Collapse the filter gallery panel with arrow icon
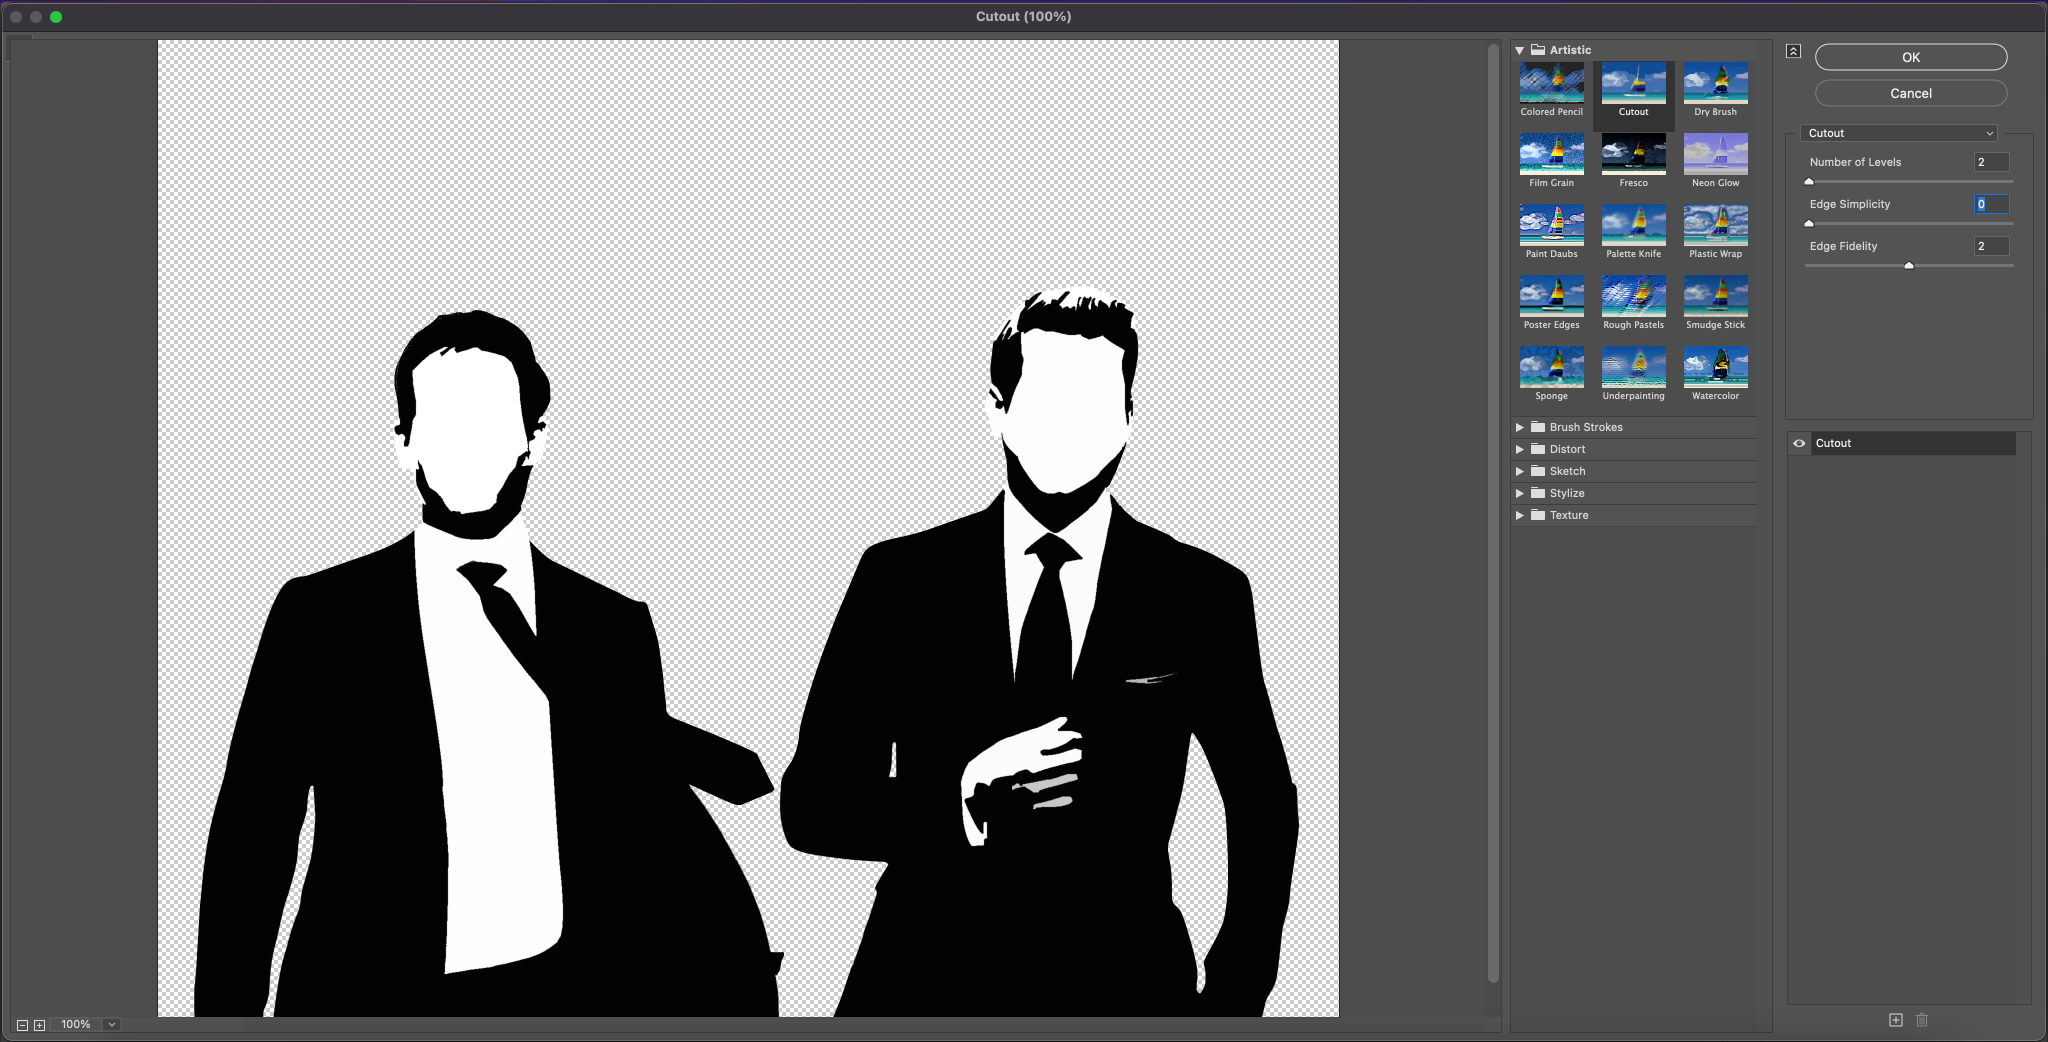This screenshot has width=2048, height=1042. coord(1793,51)
